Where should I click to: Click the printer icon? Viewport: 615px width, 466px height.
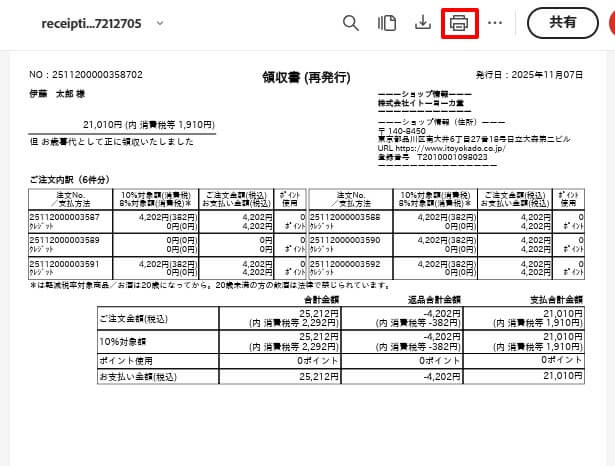coord(459,23)
